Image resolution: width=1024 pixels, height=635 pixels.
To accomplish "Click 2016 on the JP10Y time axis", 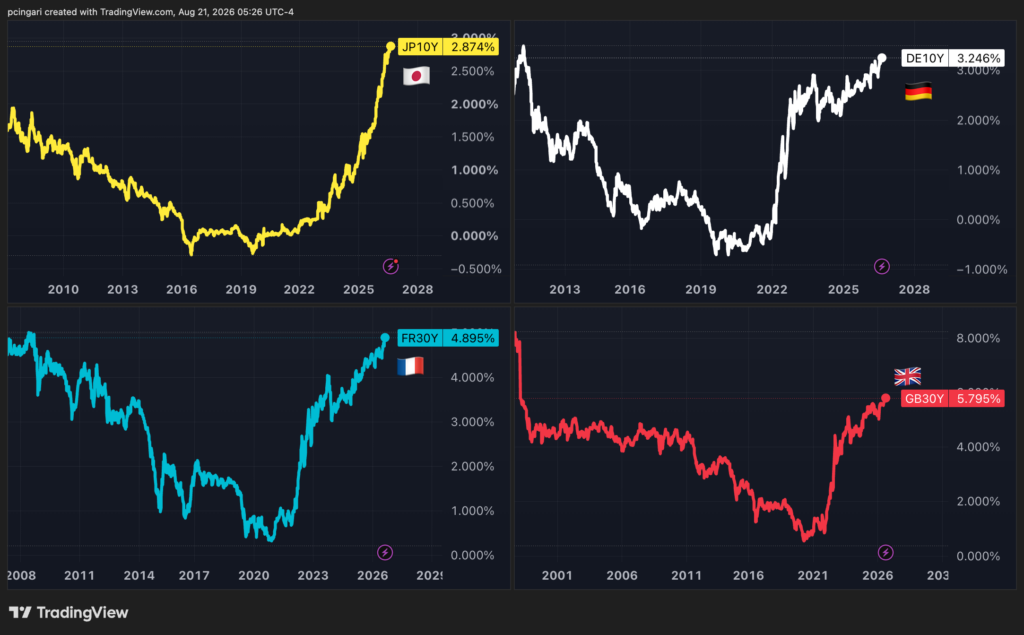I will tap(182, 289).
